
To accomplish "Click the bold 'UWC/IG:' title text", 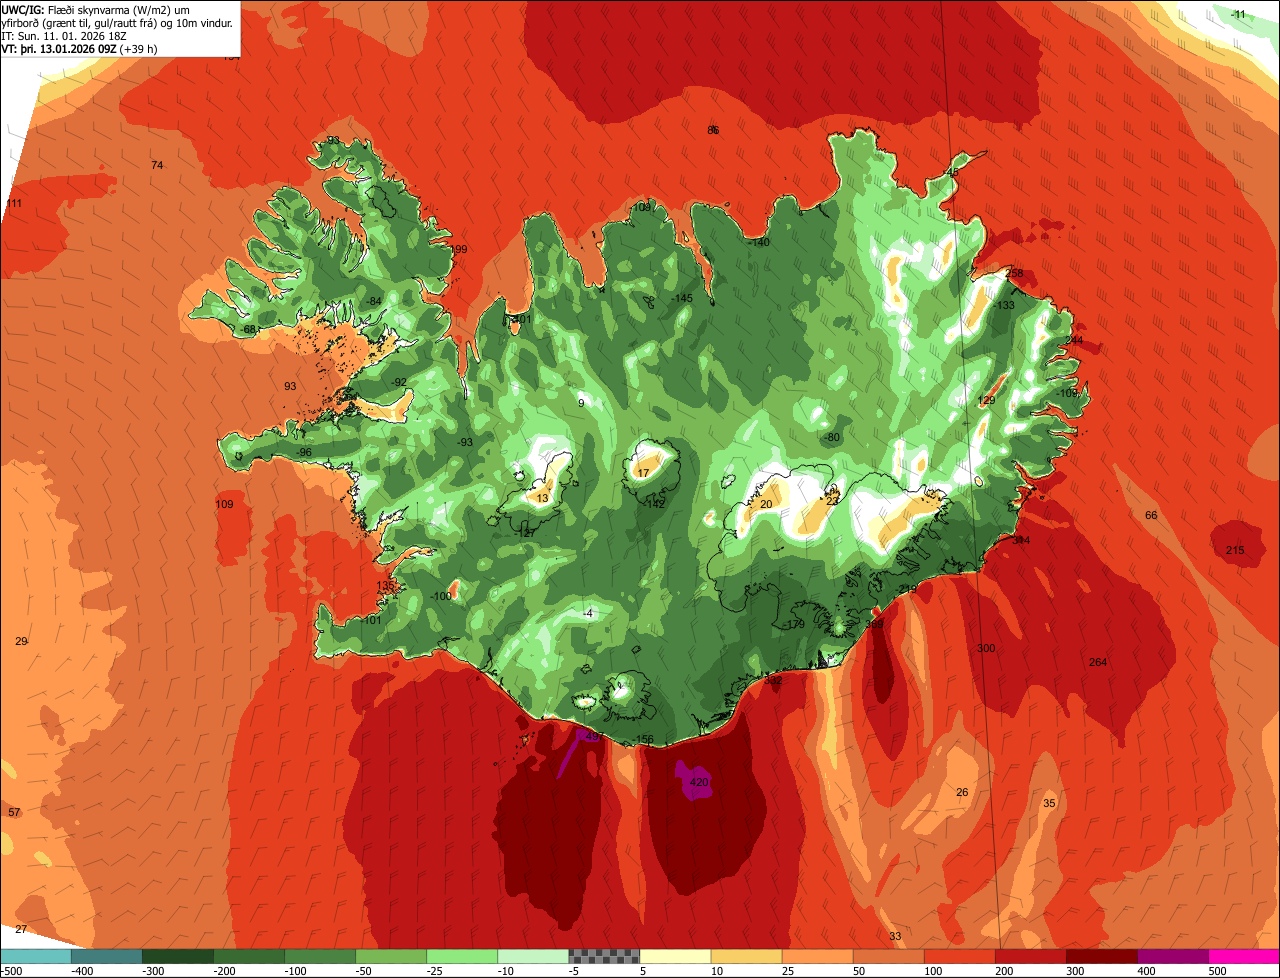I will click(23, 9).
